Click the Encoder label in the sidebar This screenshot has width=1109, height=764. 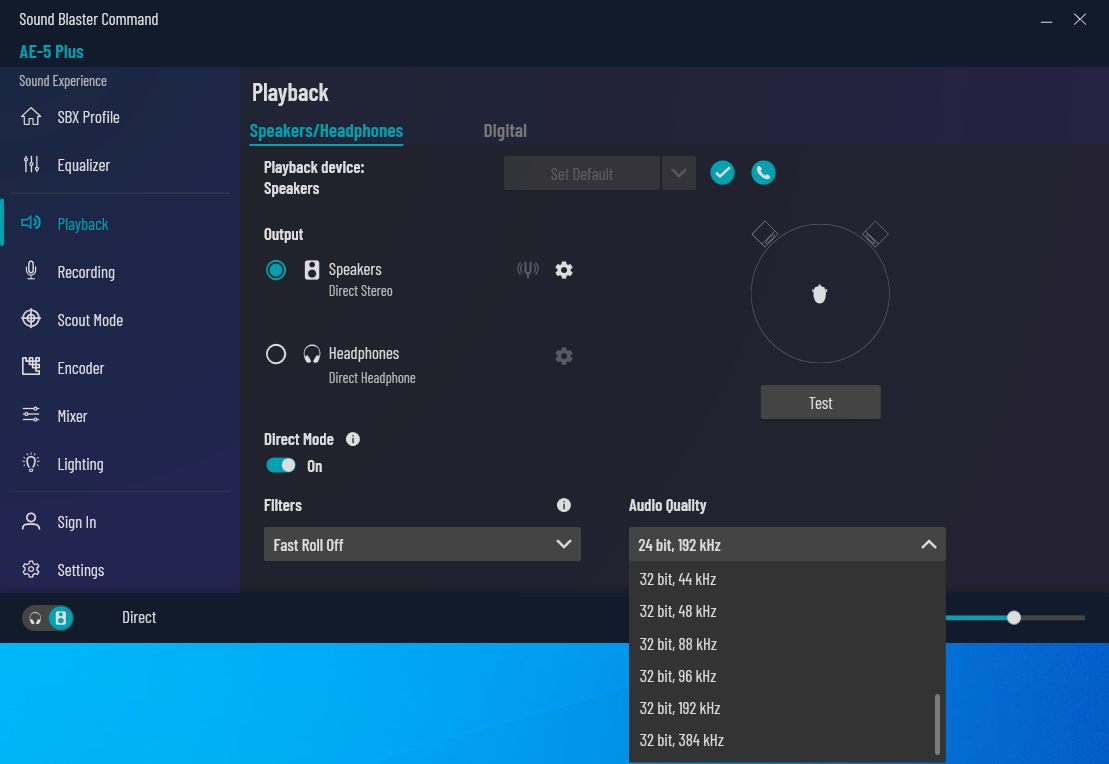(81, 368)
